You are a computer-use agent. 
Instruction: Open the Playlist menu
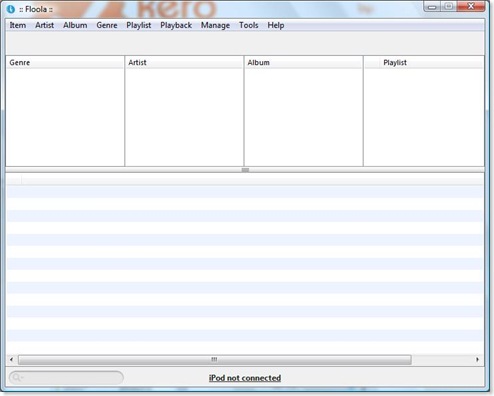[x=139, y=25]
